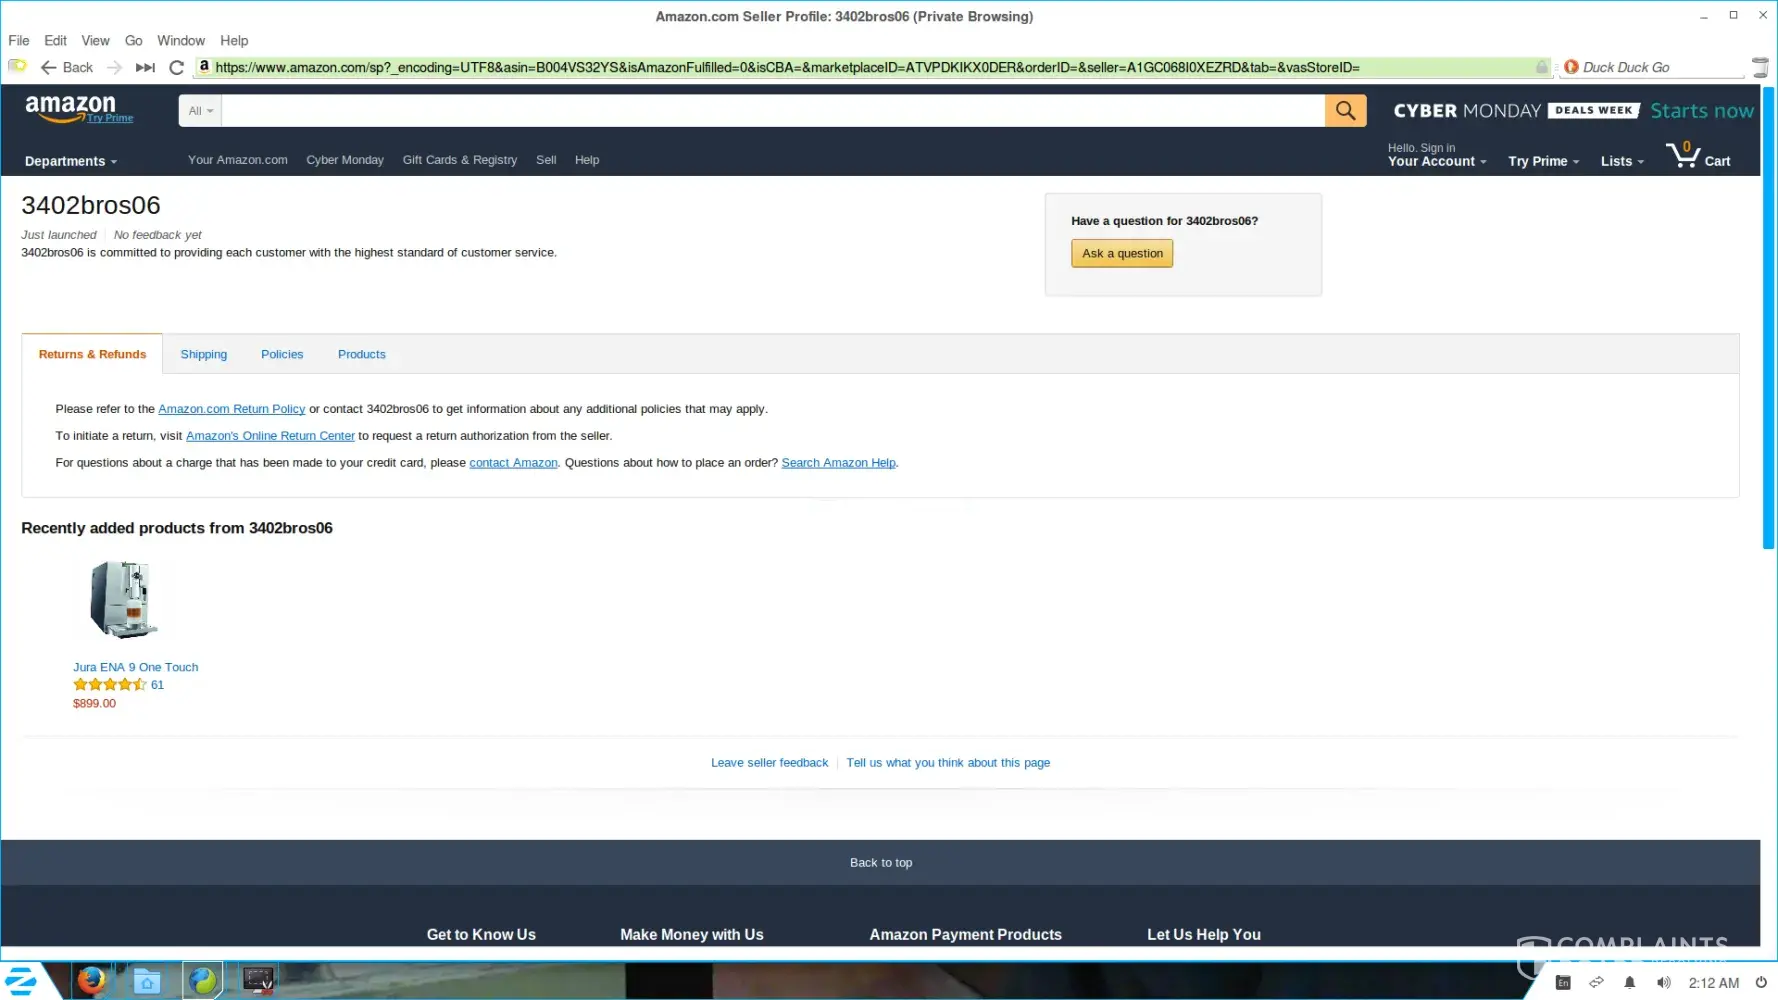The width and height of the screenshot is (1778, 1000).
Task: Click the fast-forward skip icon in toolbar
Action: tap(145, 67)
